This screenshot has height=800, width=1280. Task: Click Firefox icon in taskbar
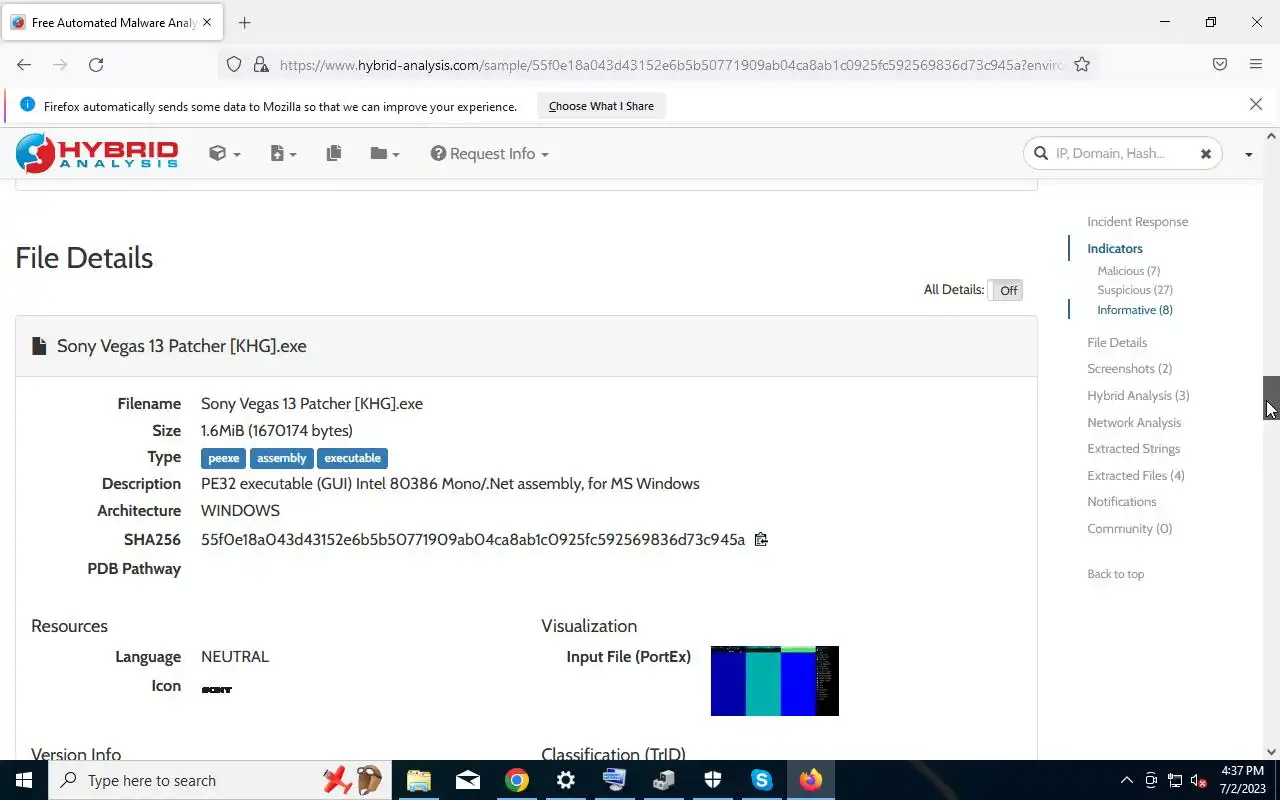[811, 780]
